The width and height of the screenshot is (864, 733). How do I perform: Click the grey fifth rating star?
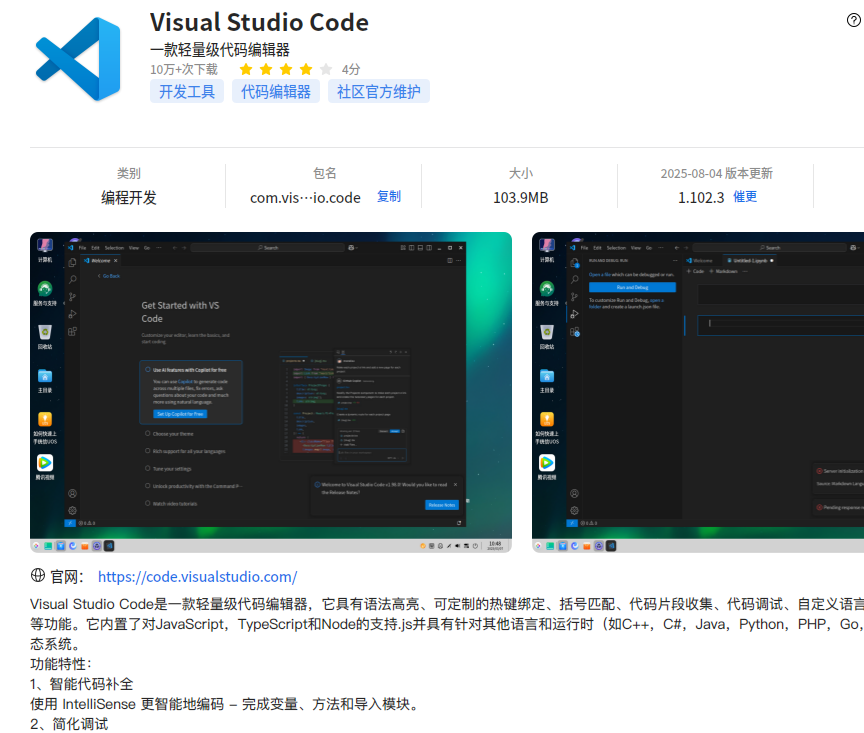pos(326,69)
